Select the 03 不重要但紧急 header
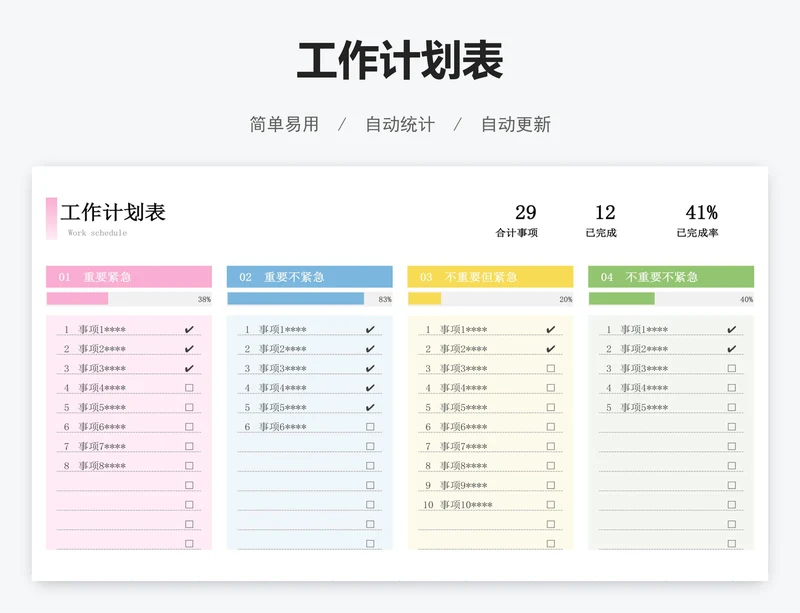Image resolution: width=800 pixels, height=613 pixels. 490,277
